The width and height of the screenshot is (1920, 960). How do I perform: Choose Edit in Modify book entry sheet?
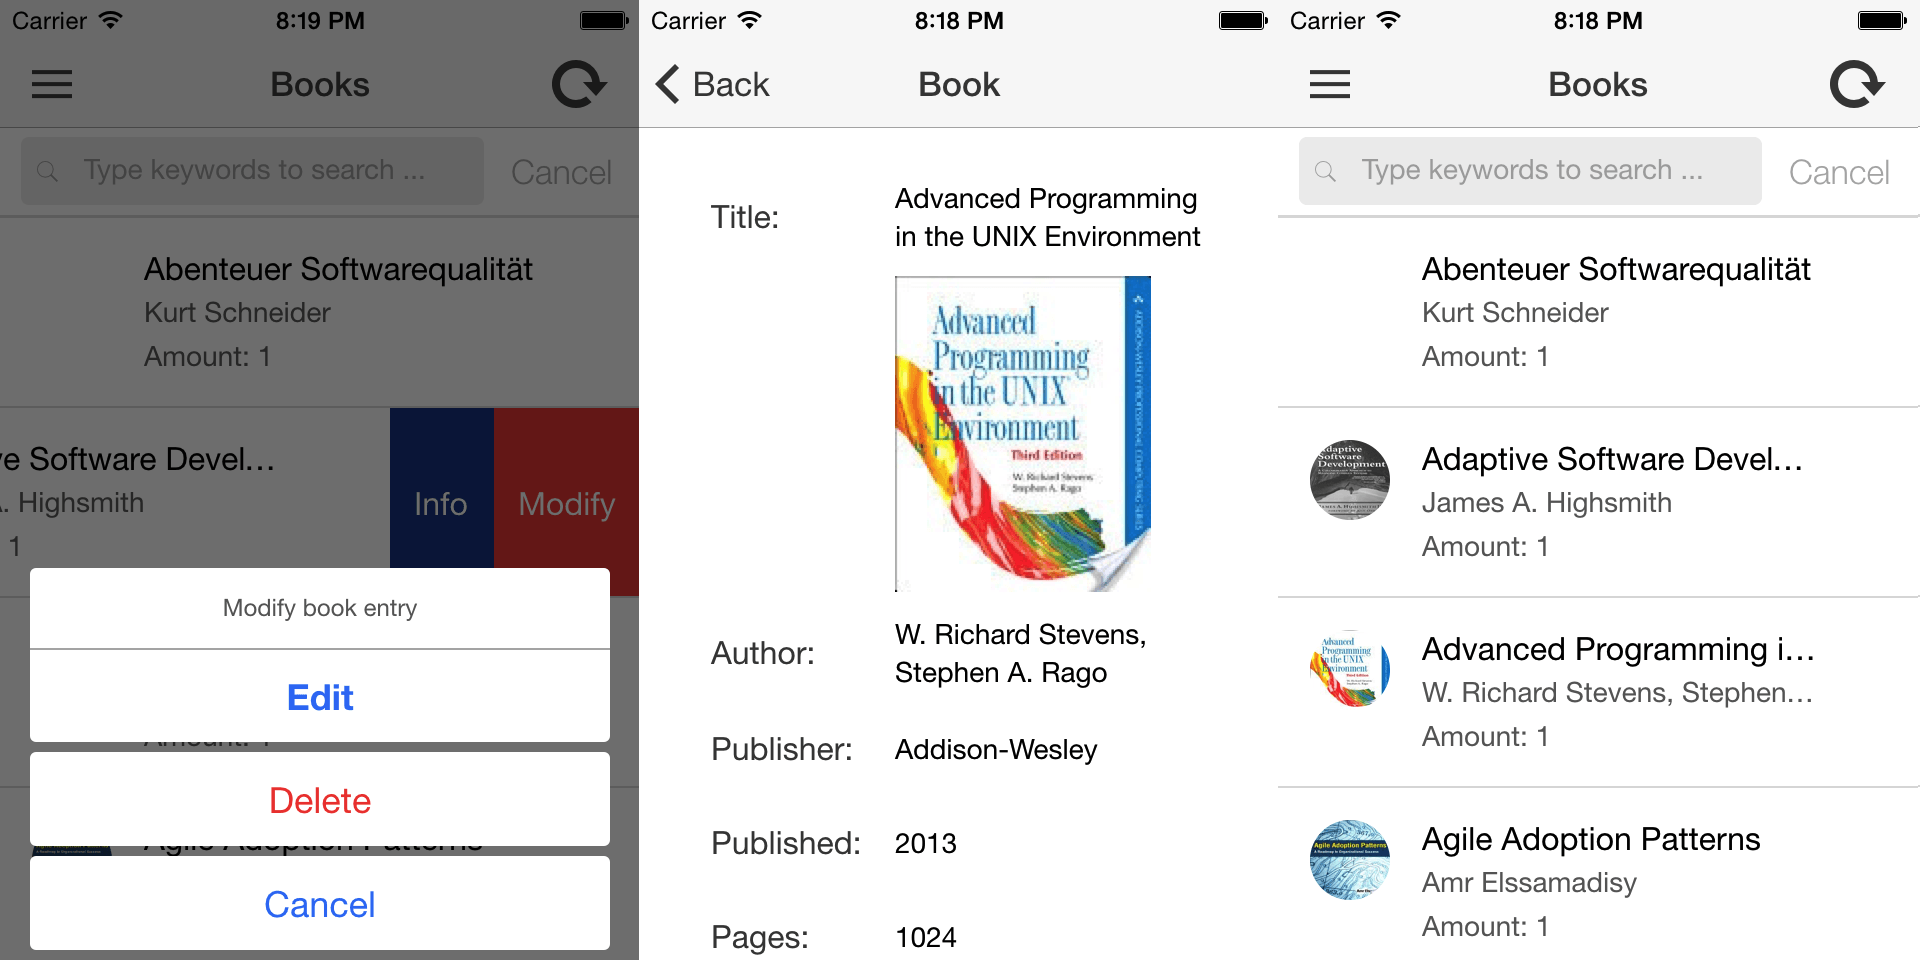point(320,697)
